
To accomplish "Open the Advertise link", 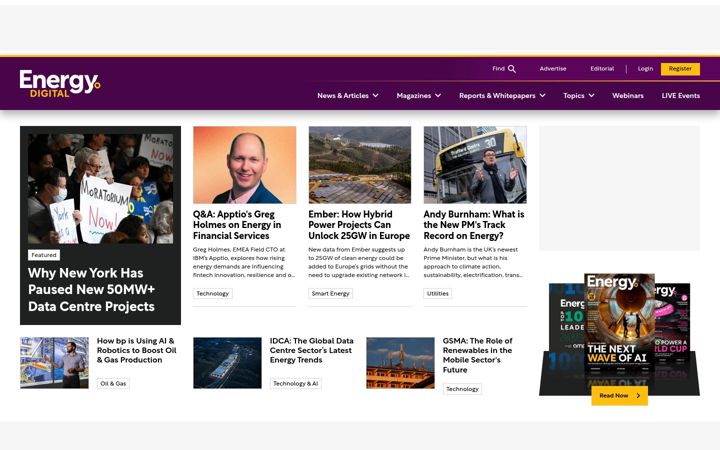I will point(553,68).
